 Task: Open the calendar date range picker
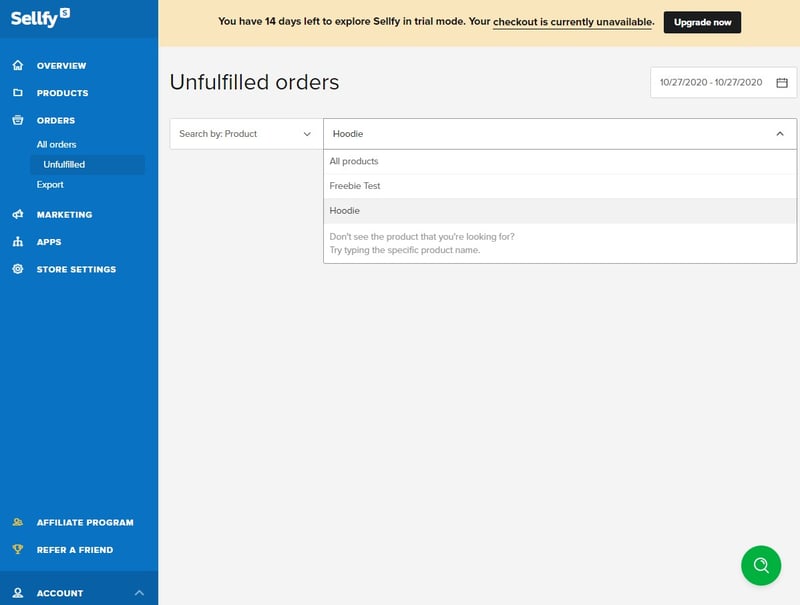click(782, 82)
